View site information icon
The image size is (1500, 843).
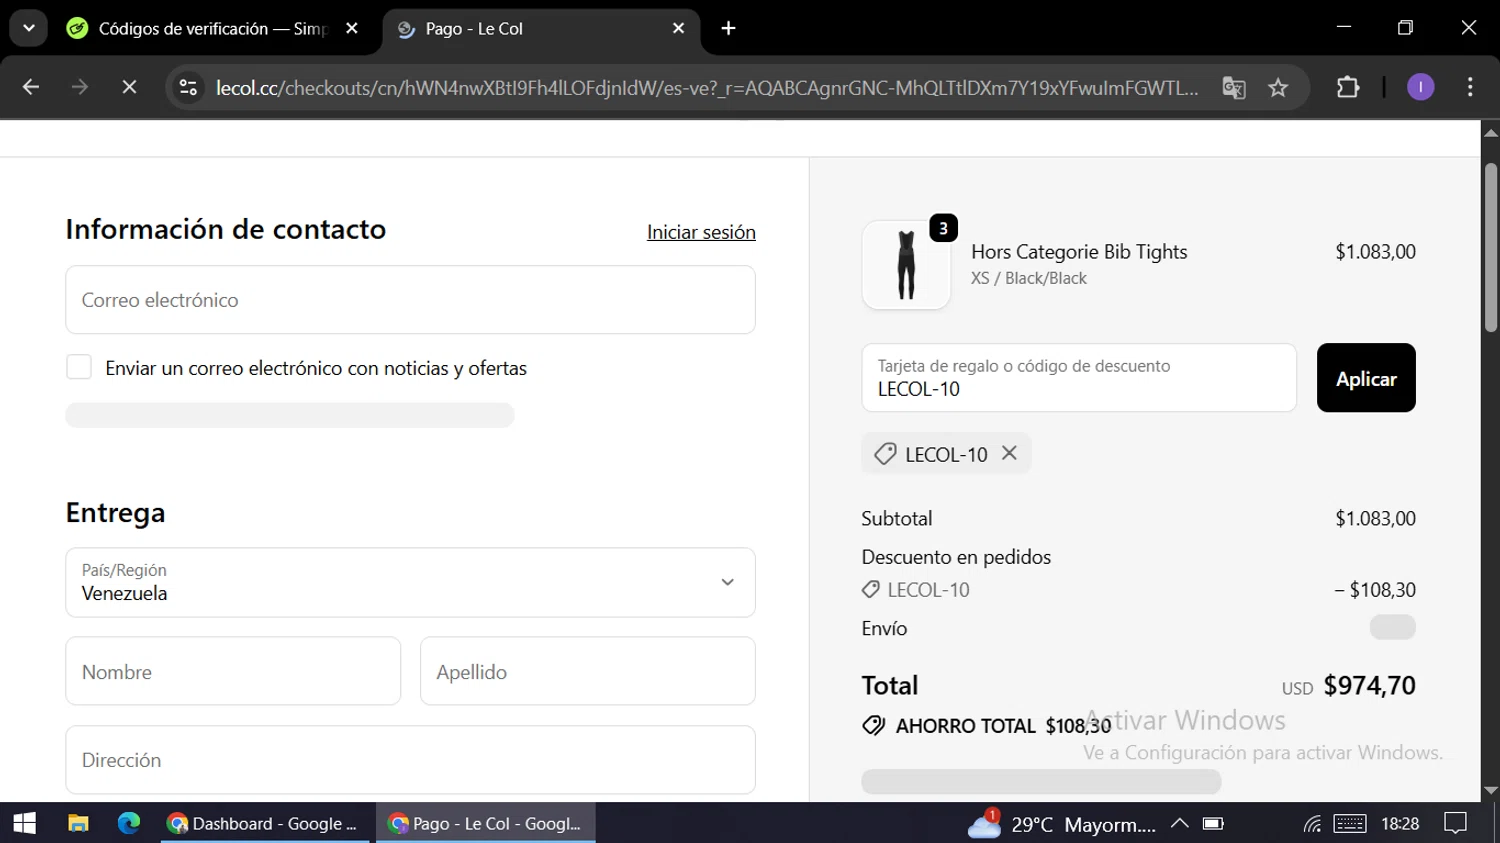click(188, 88)
